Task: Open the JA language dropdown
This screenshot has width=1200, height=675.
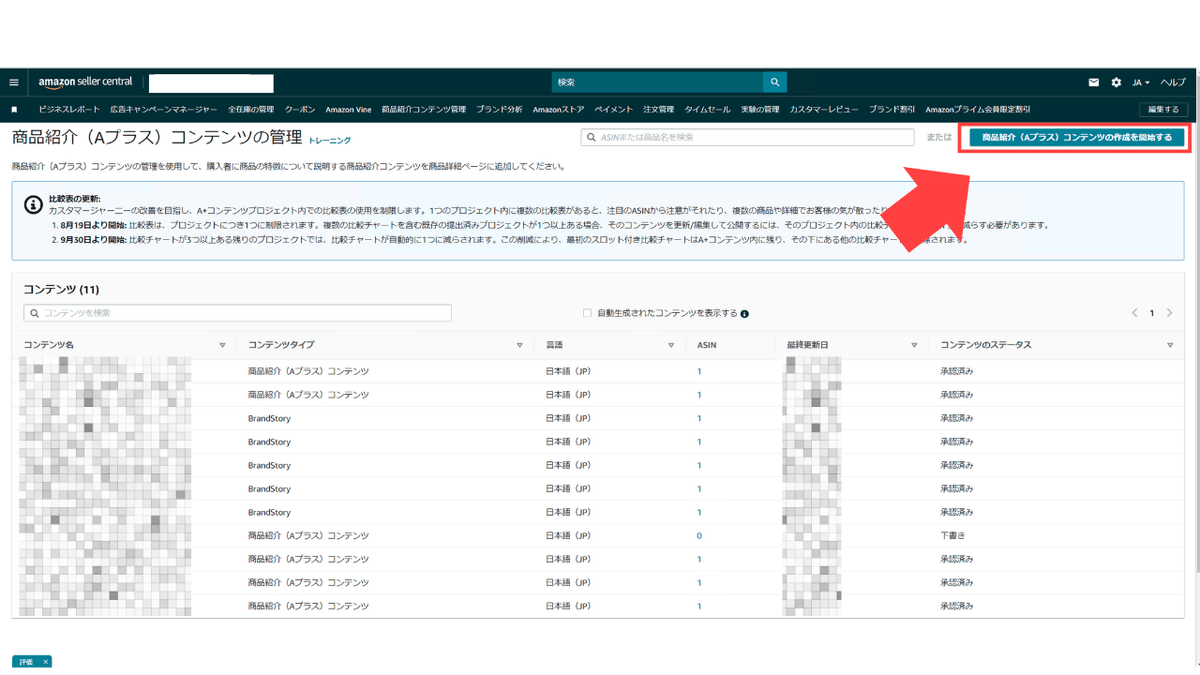Action: pos(1141,83)
